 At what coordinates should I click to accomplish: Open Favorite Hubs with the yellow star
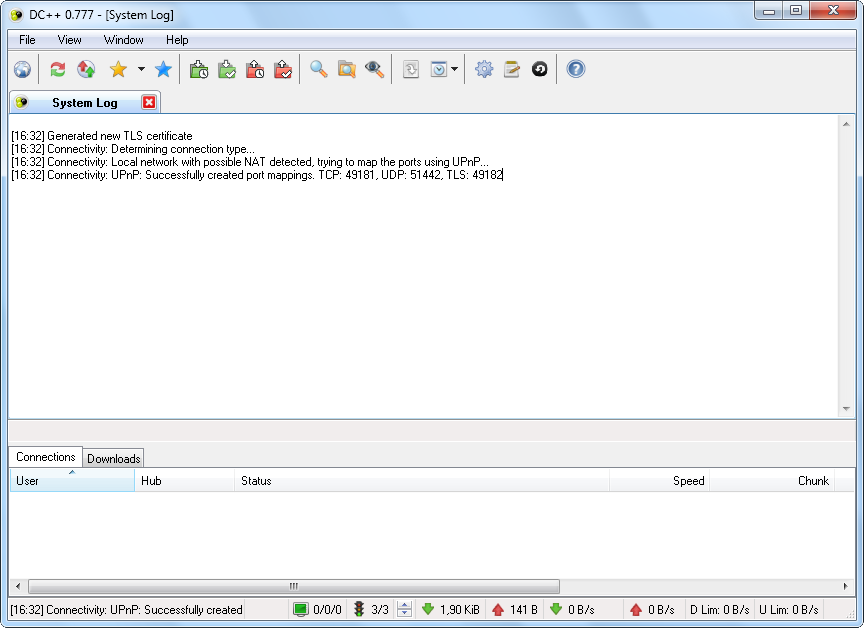pos(118,69)
